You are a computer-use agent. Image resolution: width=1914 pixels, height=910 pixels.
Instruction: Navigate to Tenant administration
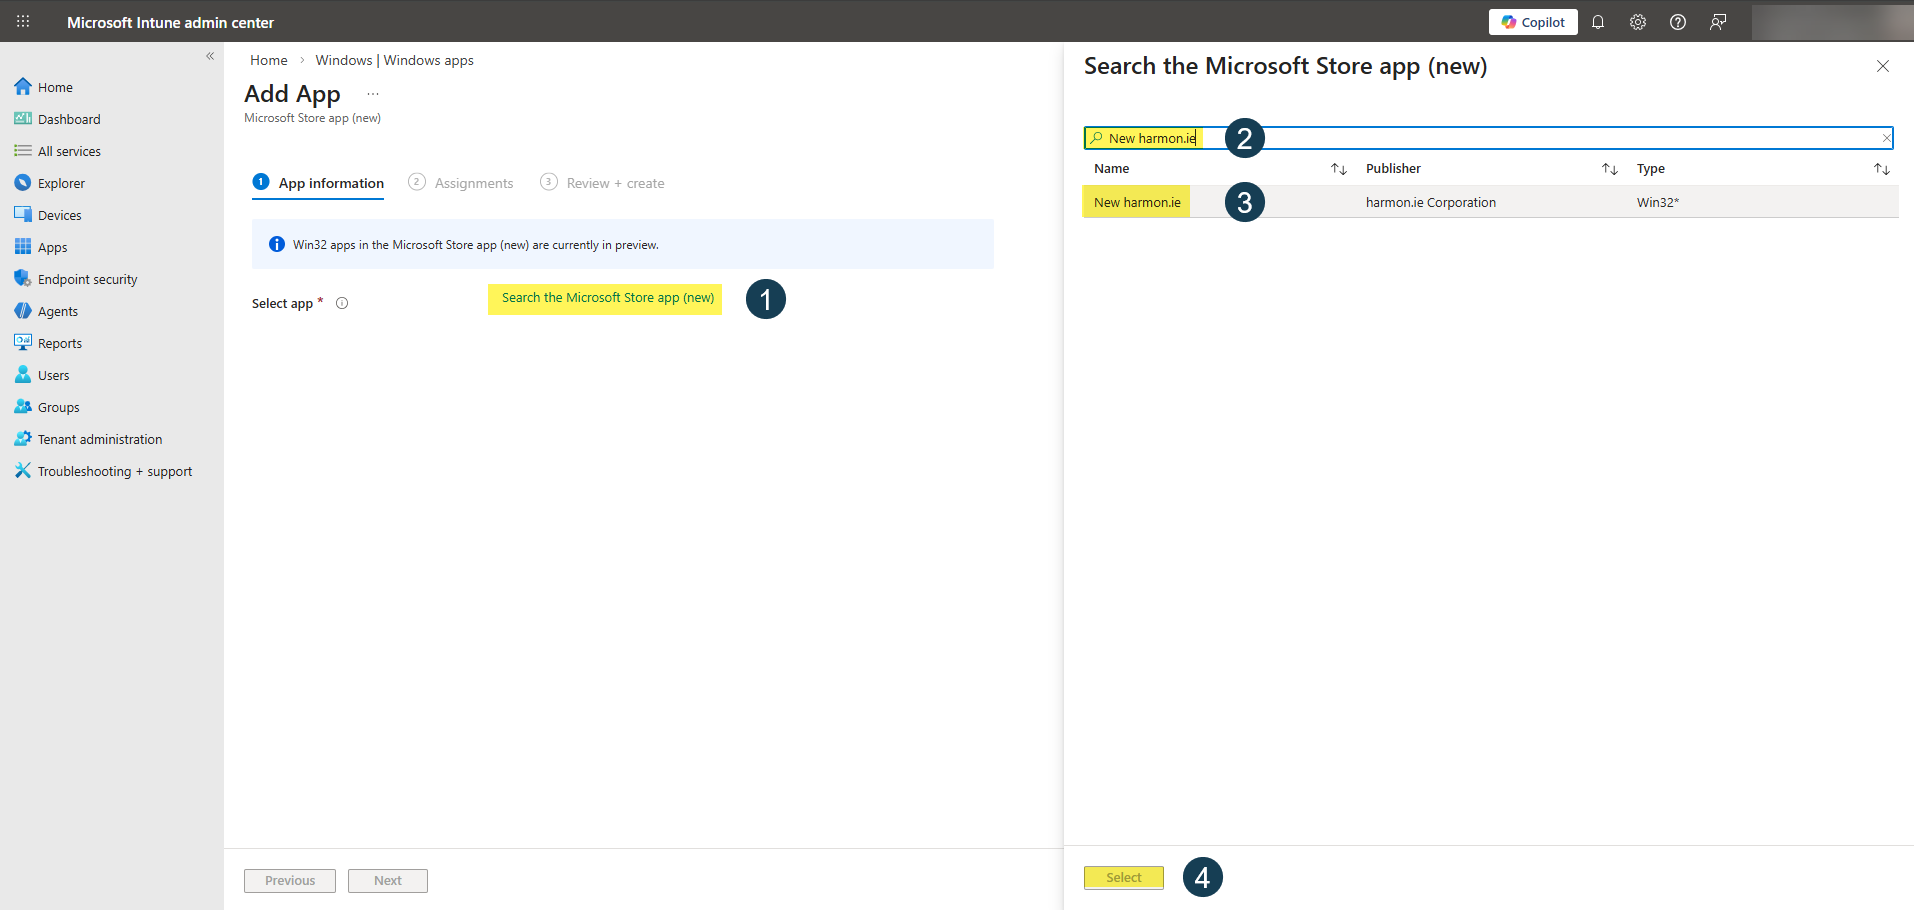tap(99, 438)
